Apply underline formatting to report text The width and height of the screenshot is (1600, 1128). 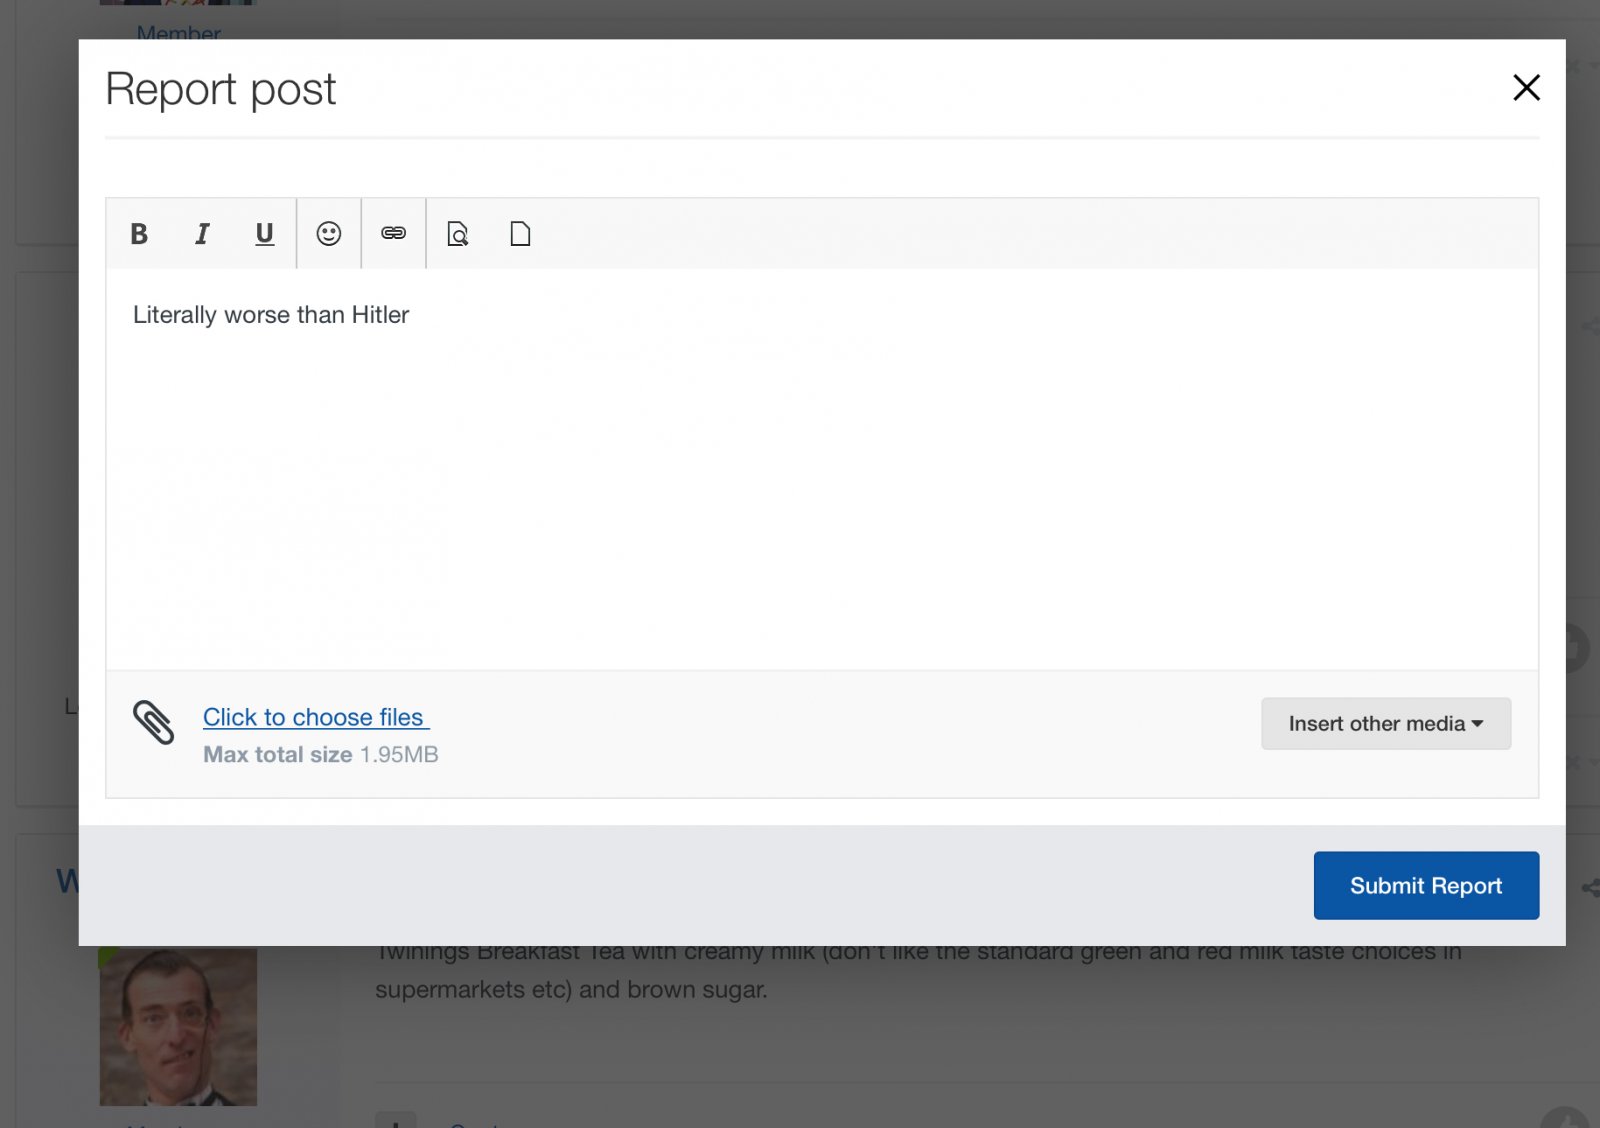pyautogui.click(x=264, y=234)
